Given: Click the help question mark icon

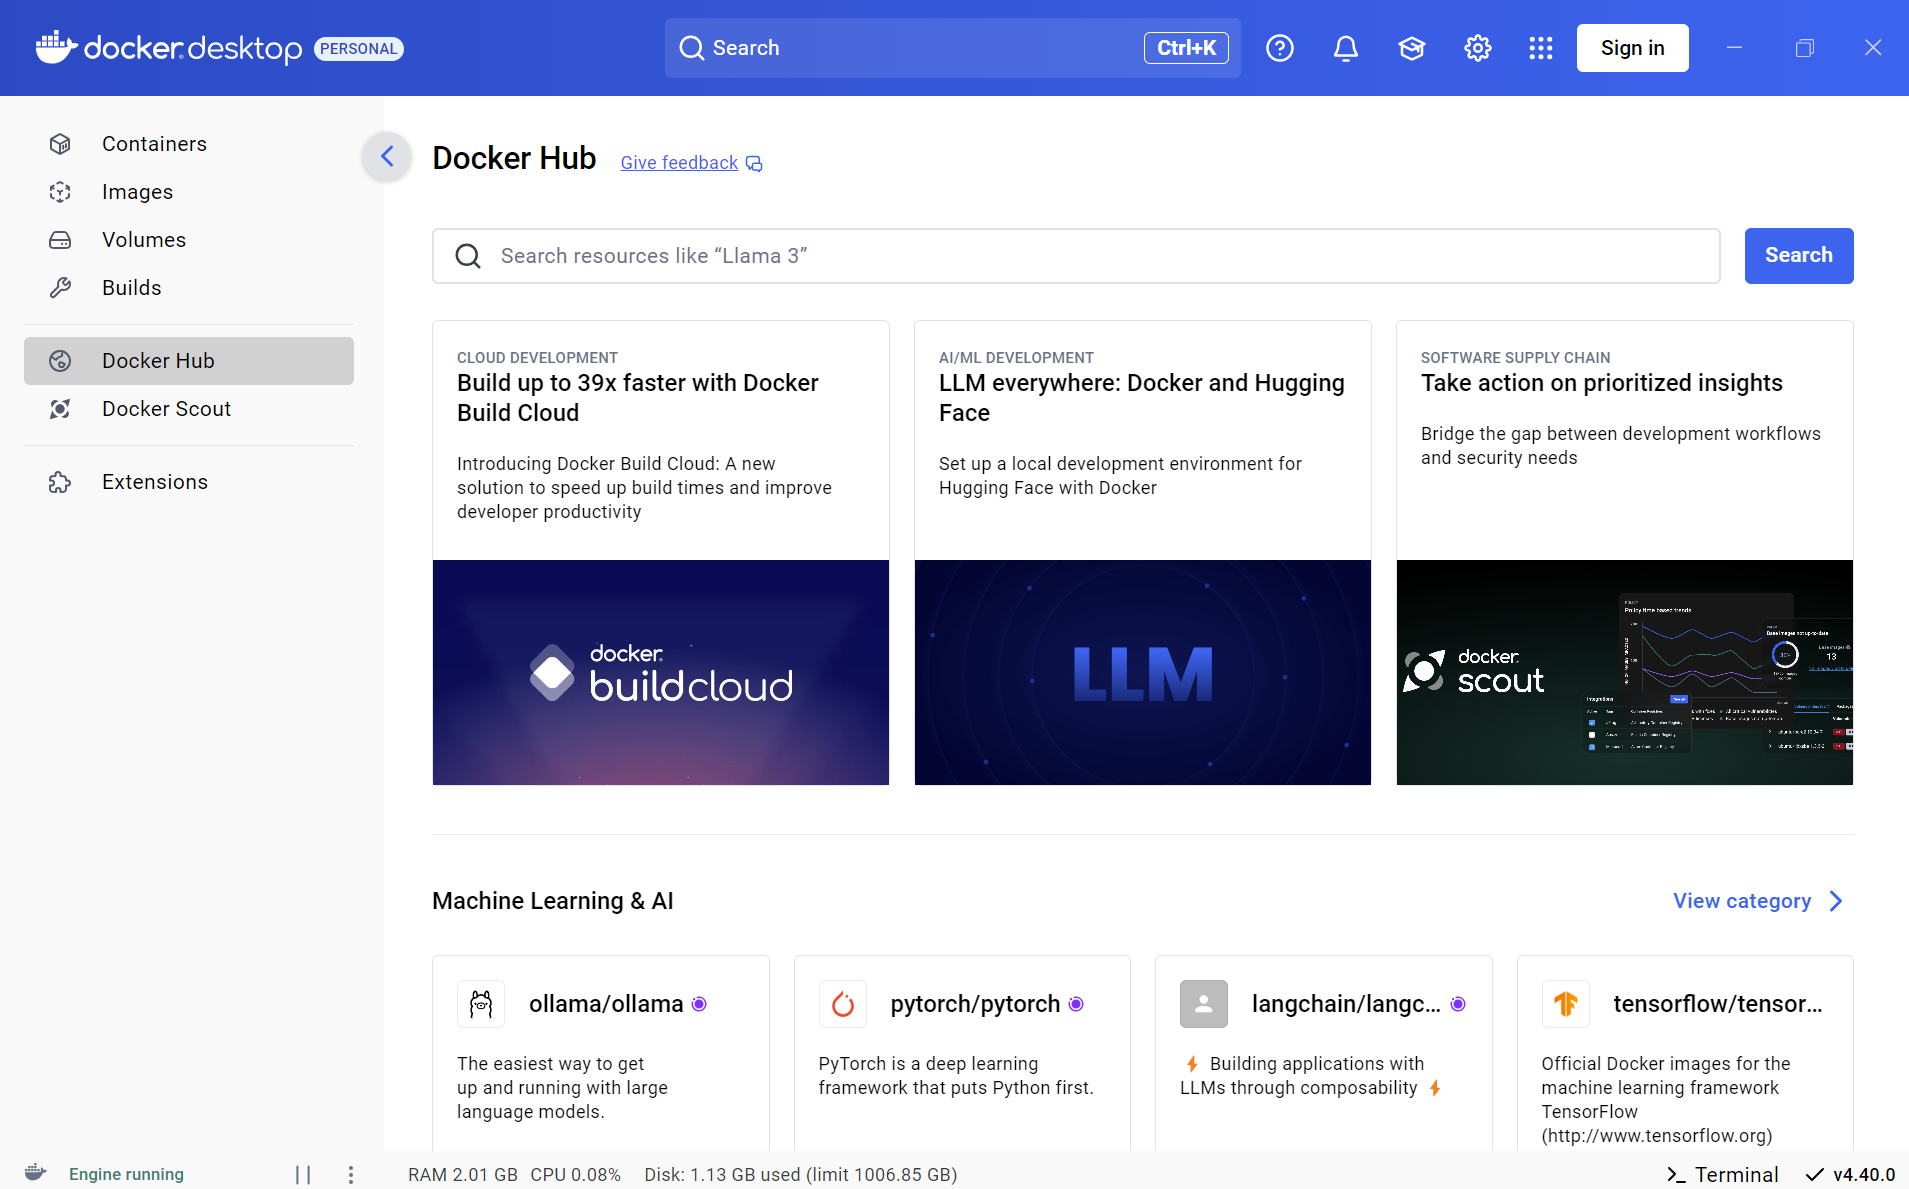Looking at the screenshot, I should point(1280,47).
